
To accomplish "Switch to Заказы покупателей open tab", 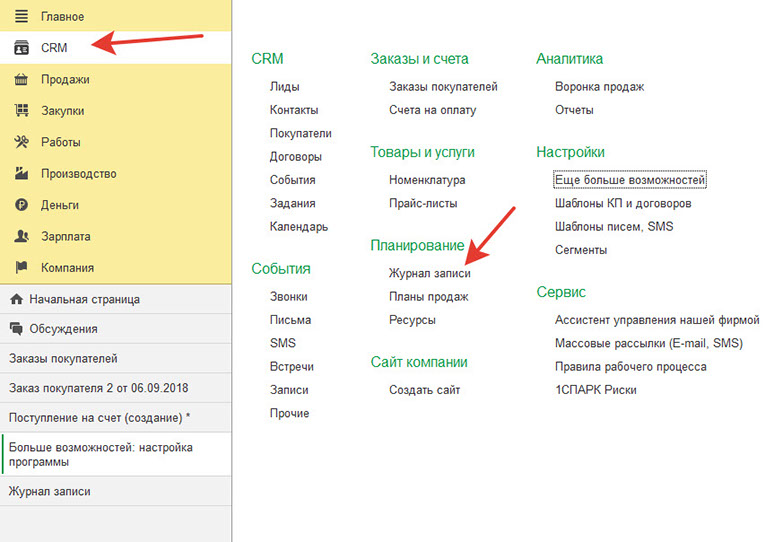I will [x=116, y=358].
